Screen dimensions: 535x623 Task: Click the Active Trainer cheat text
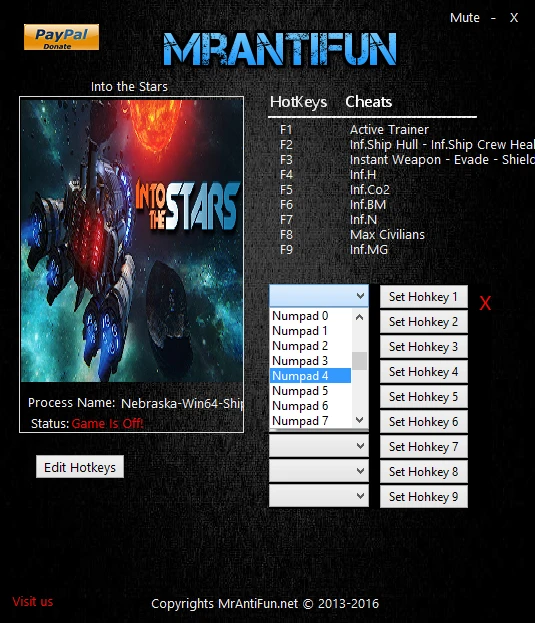coord(389,130)
